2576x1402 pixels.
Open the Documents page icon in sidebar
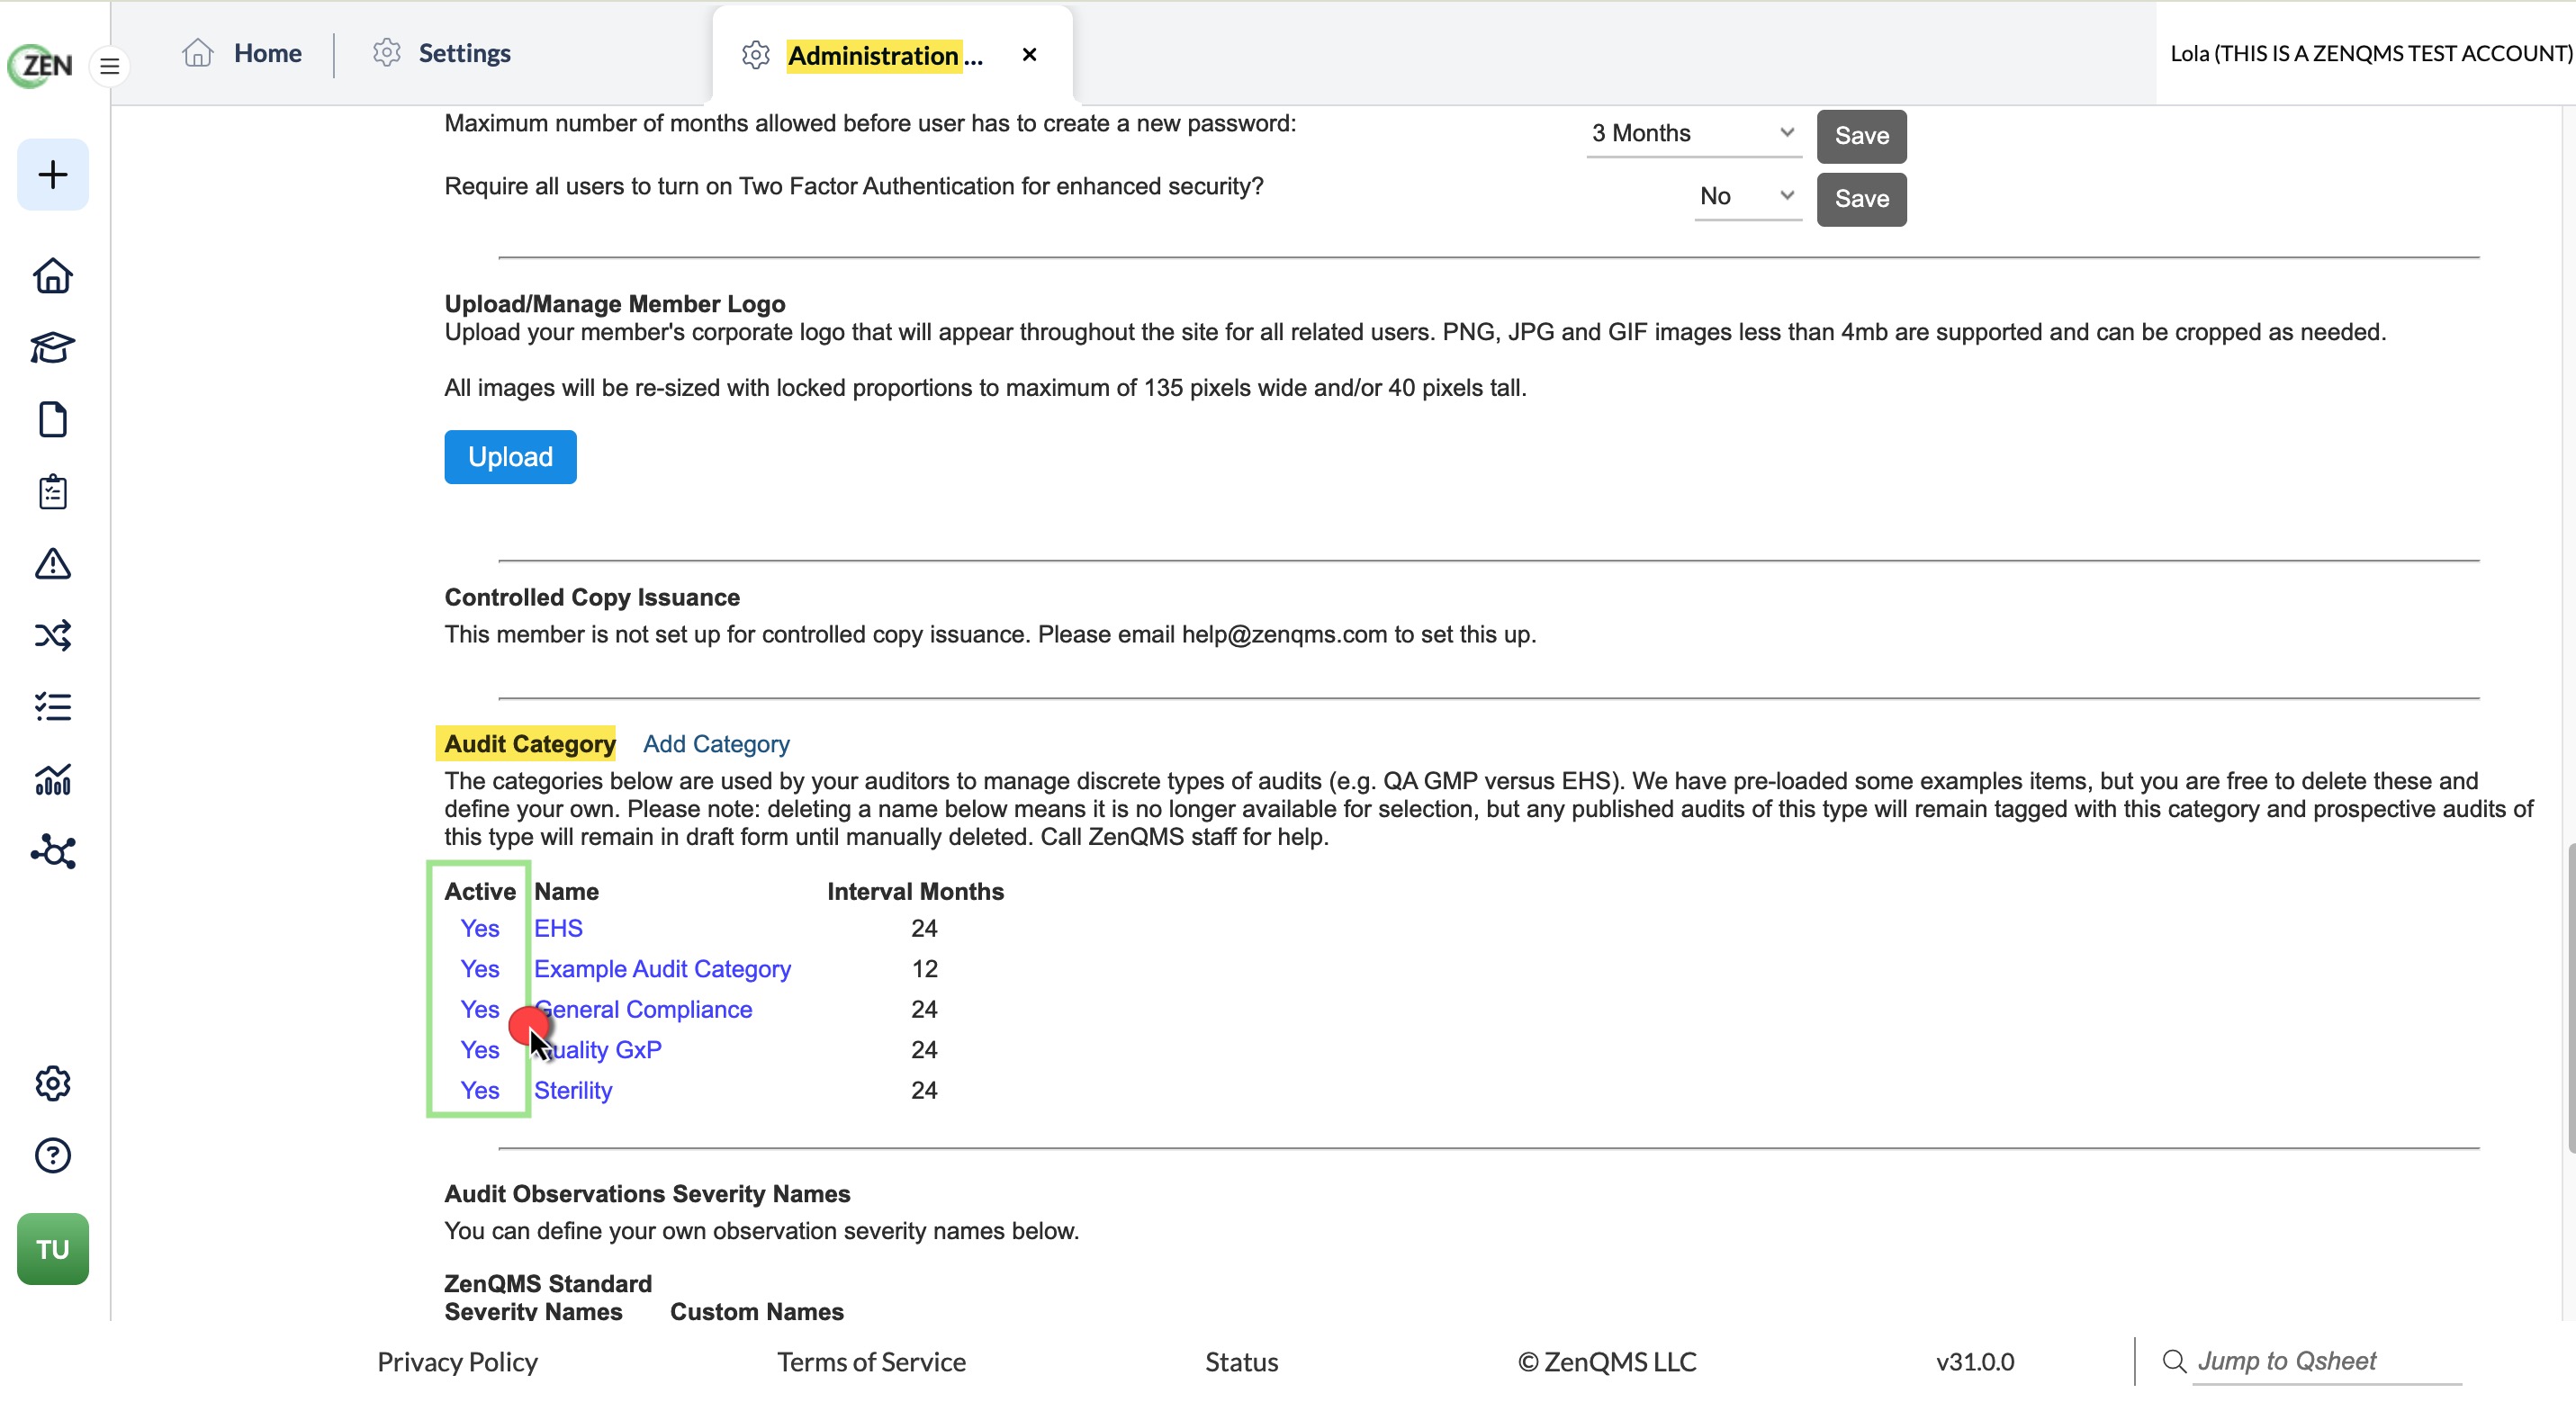coord(53,420)
